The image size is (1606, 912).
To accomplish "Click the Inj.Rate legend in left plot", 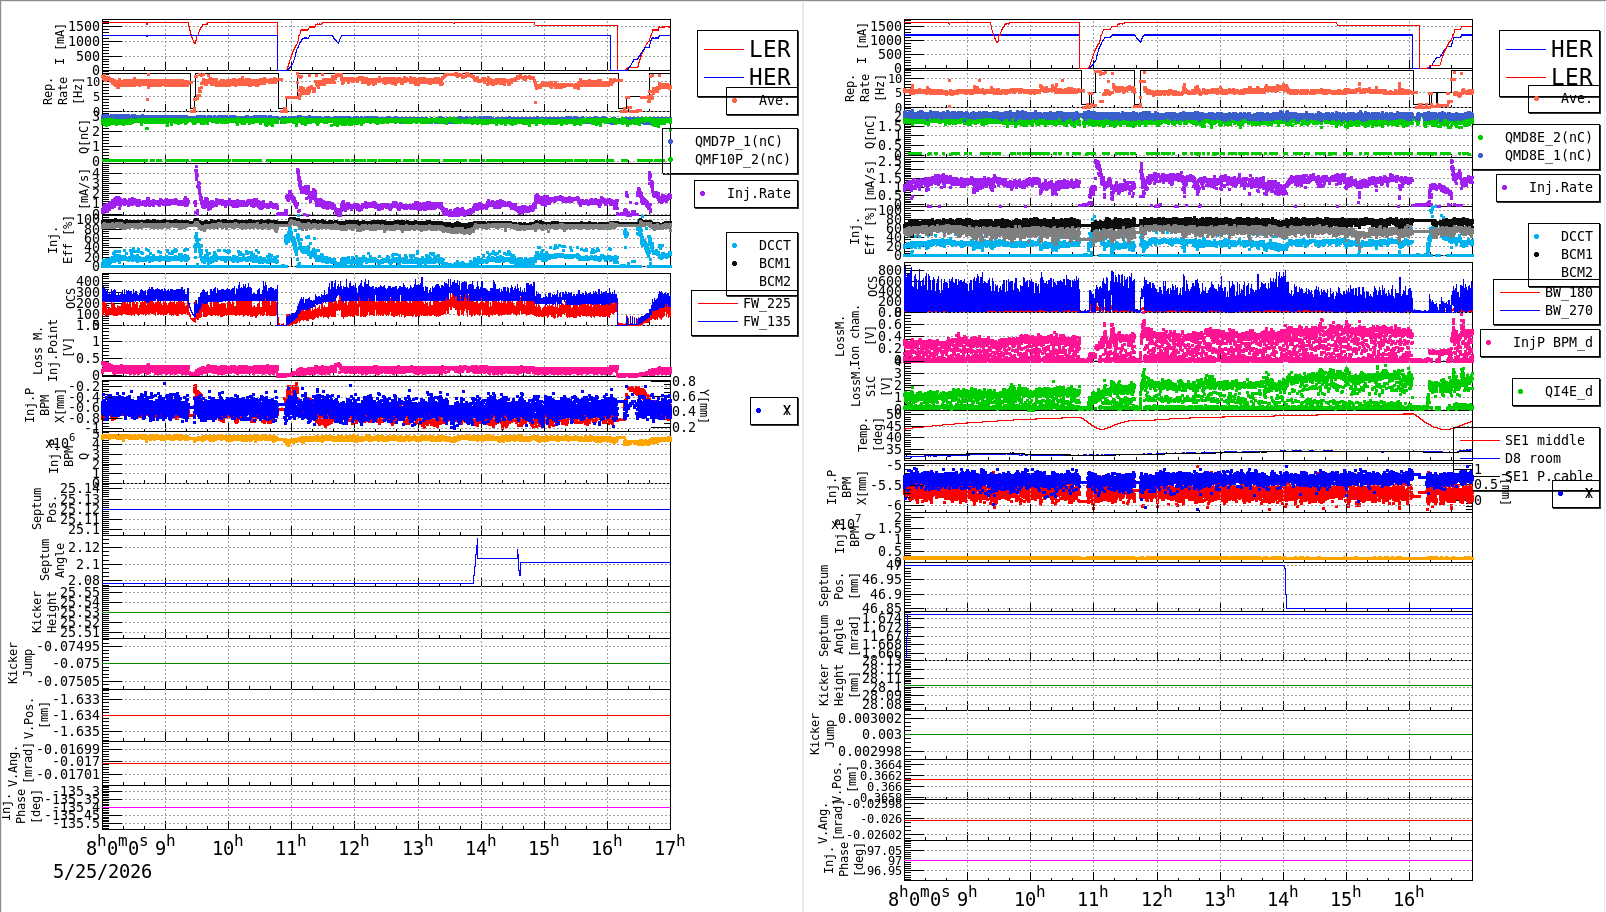I will (746, 193).
